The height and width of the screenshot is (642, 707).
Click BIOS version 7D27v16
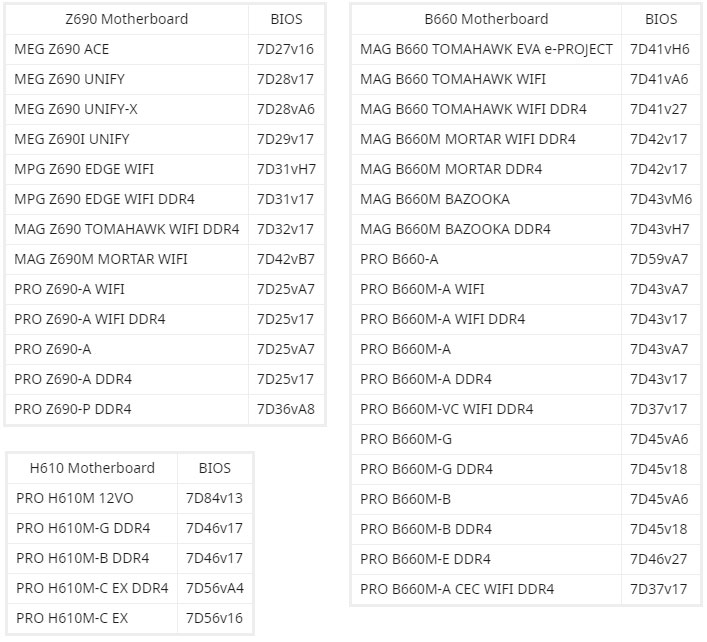tap(285, 49)
